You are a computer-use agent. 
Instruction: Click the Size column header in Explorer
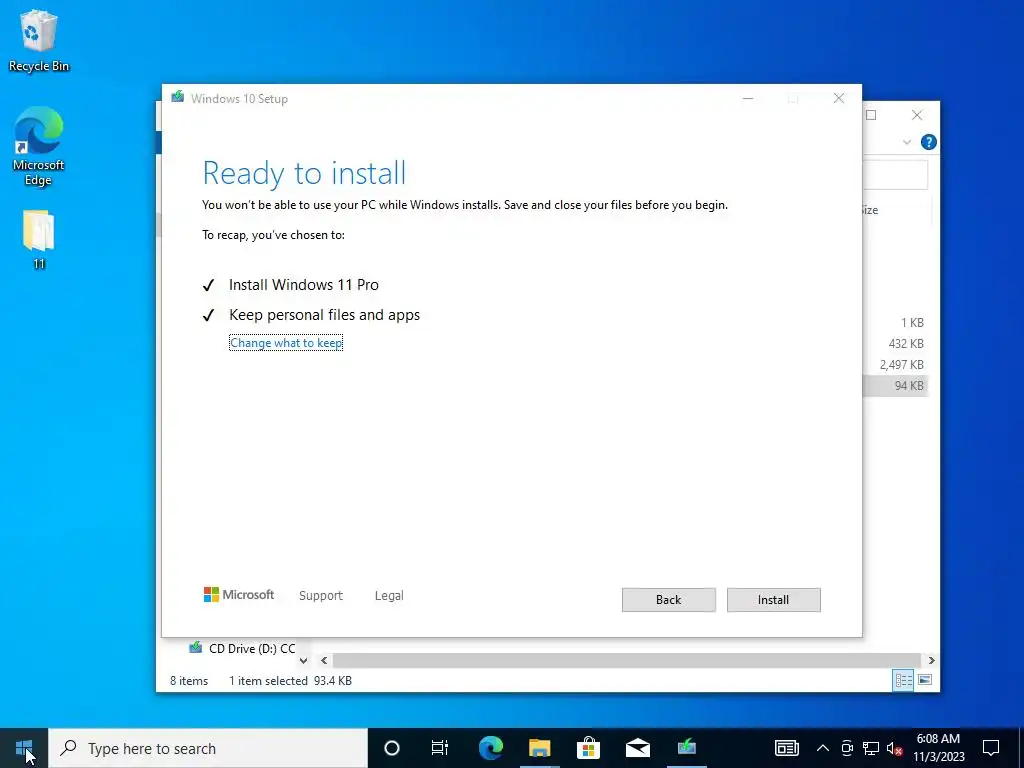(x=871, y=210)
